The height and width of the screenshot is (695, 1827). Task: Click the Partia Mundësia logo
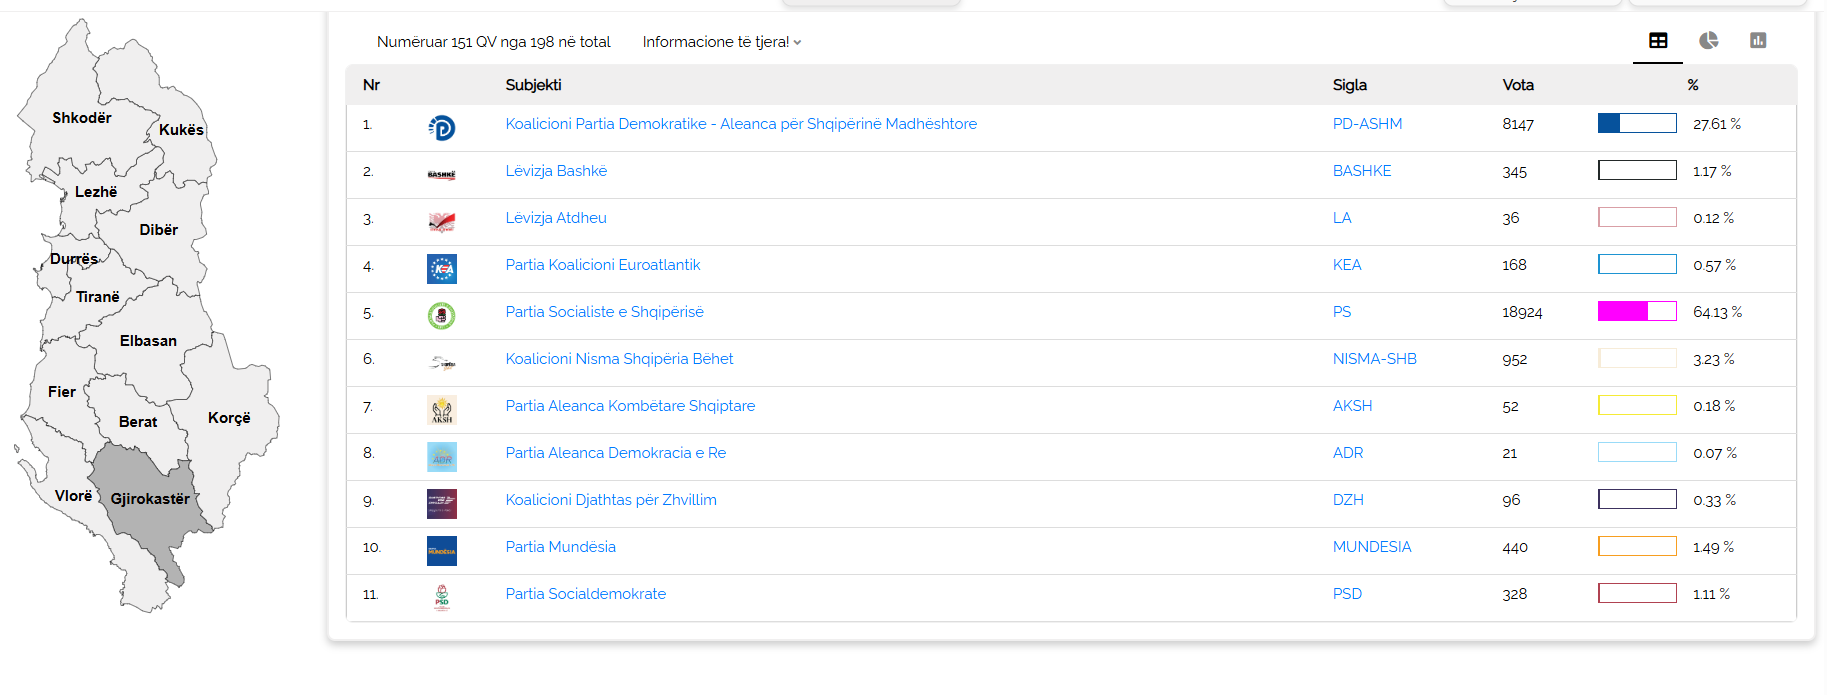(441, 551)
